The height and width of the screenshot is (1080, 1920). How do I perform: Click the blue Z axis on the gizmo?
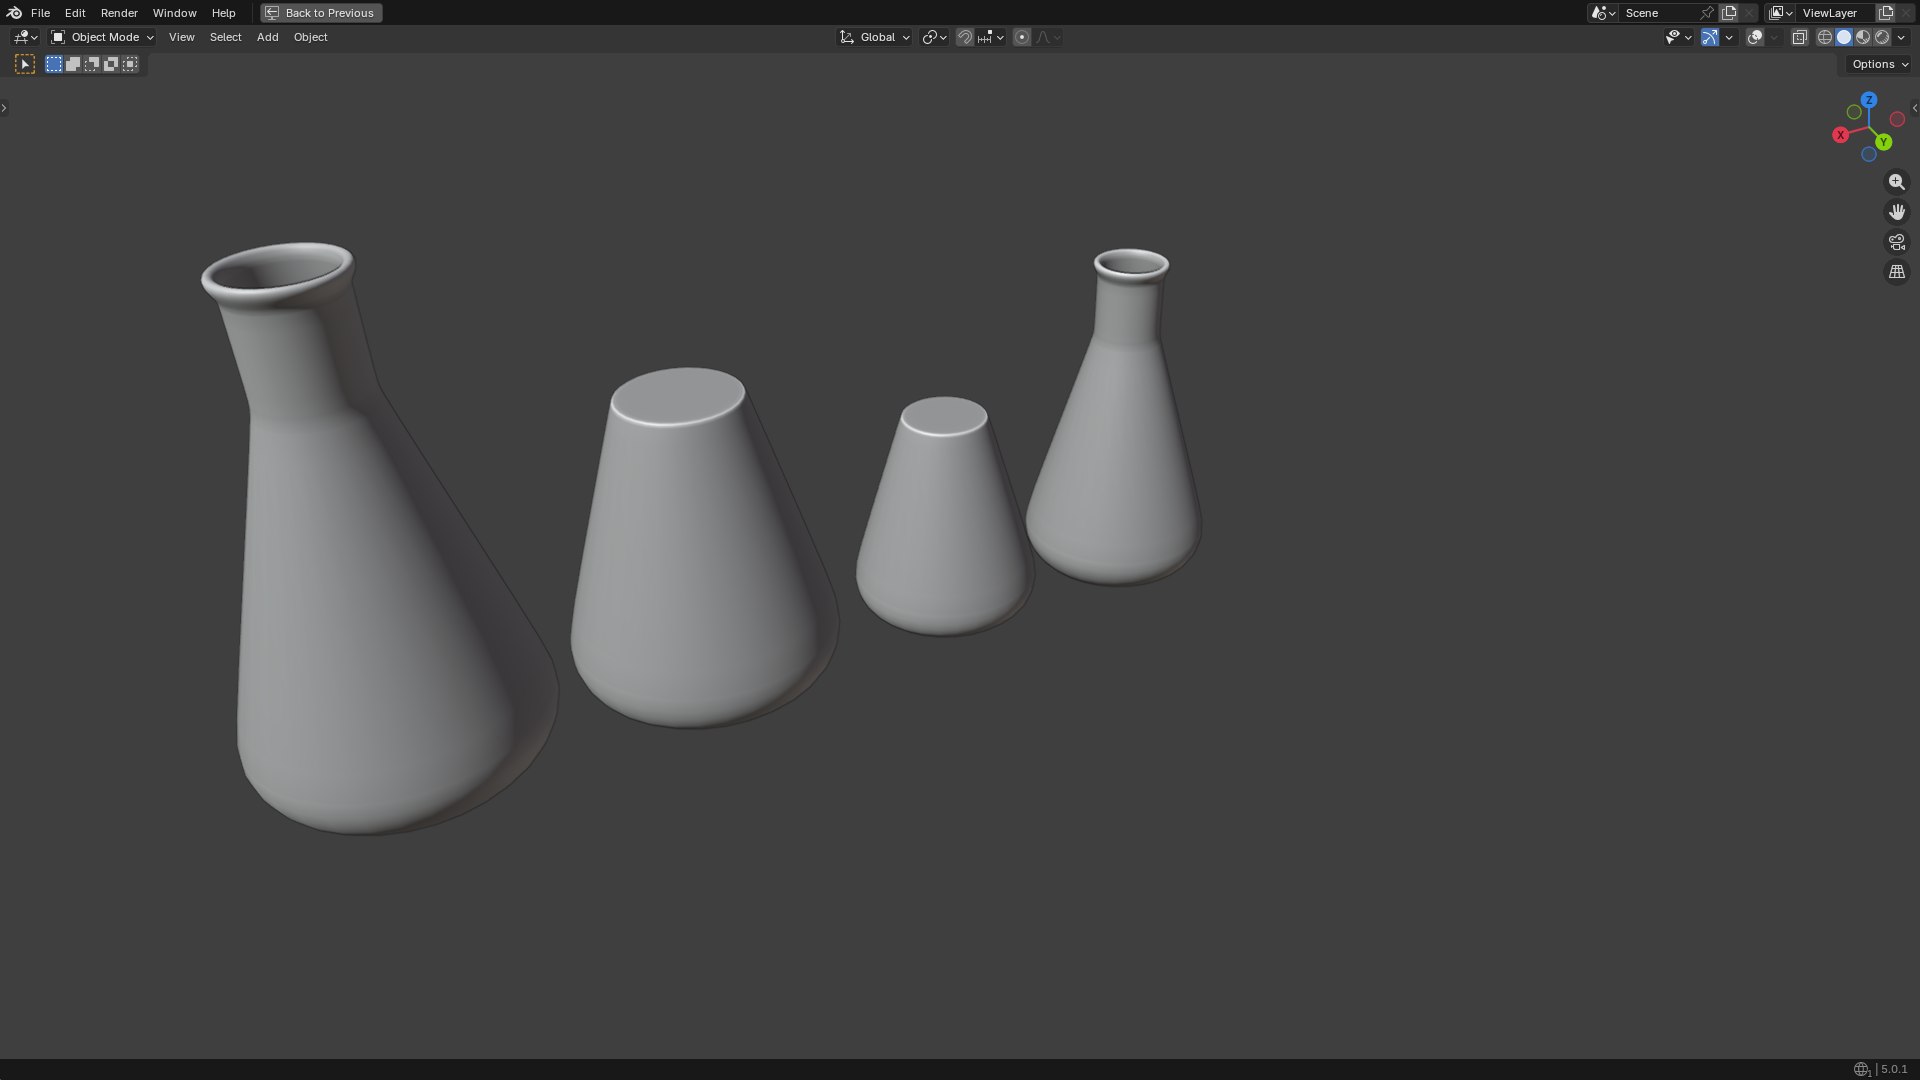pyautogui.click(x=1869, y=100)
